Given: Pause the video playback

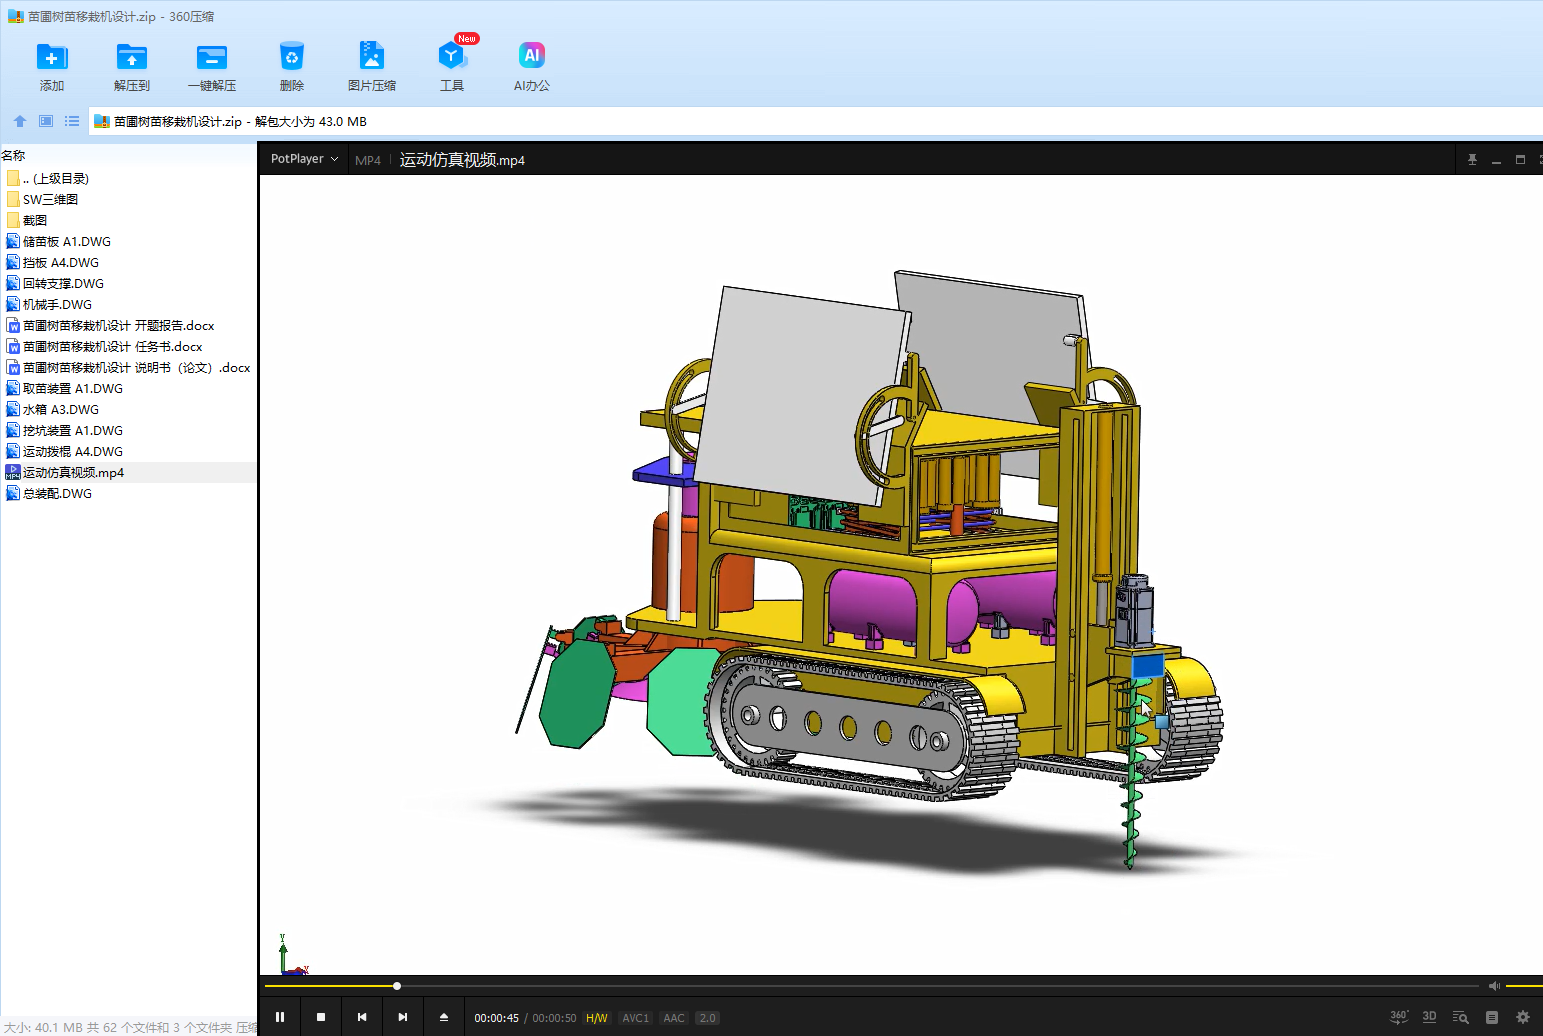Looking at the screenshot, I should click(280, 1017).
